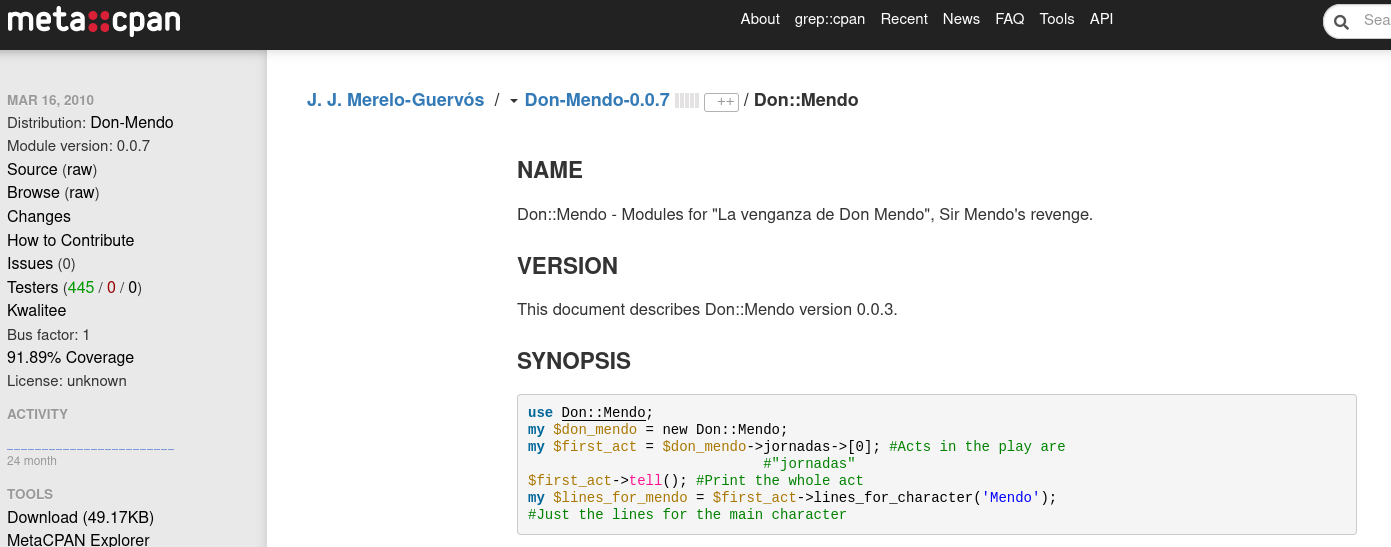Viewport: 1391px width, 547px height.
Task: View the module Source in the sidebar
Action: [x=32, y=170]
